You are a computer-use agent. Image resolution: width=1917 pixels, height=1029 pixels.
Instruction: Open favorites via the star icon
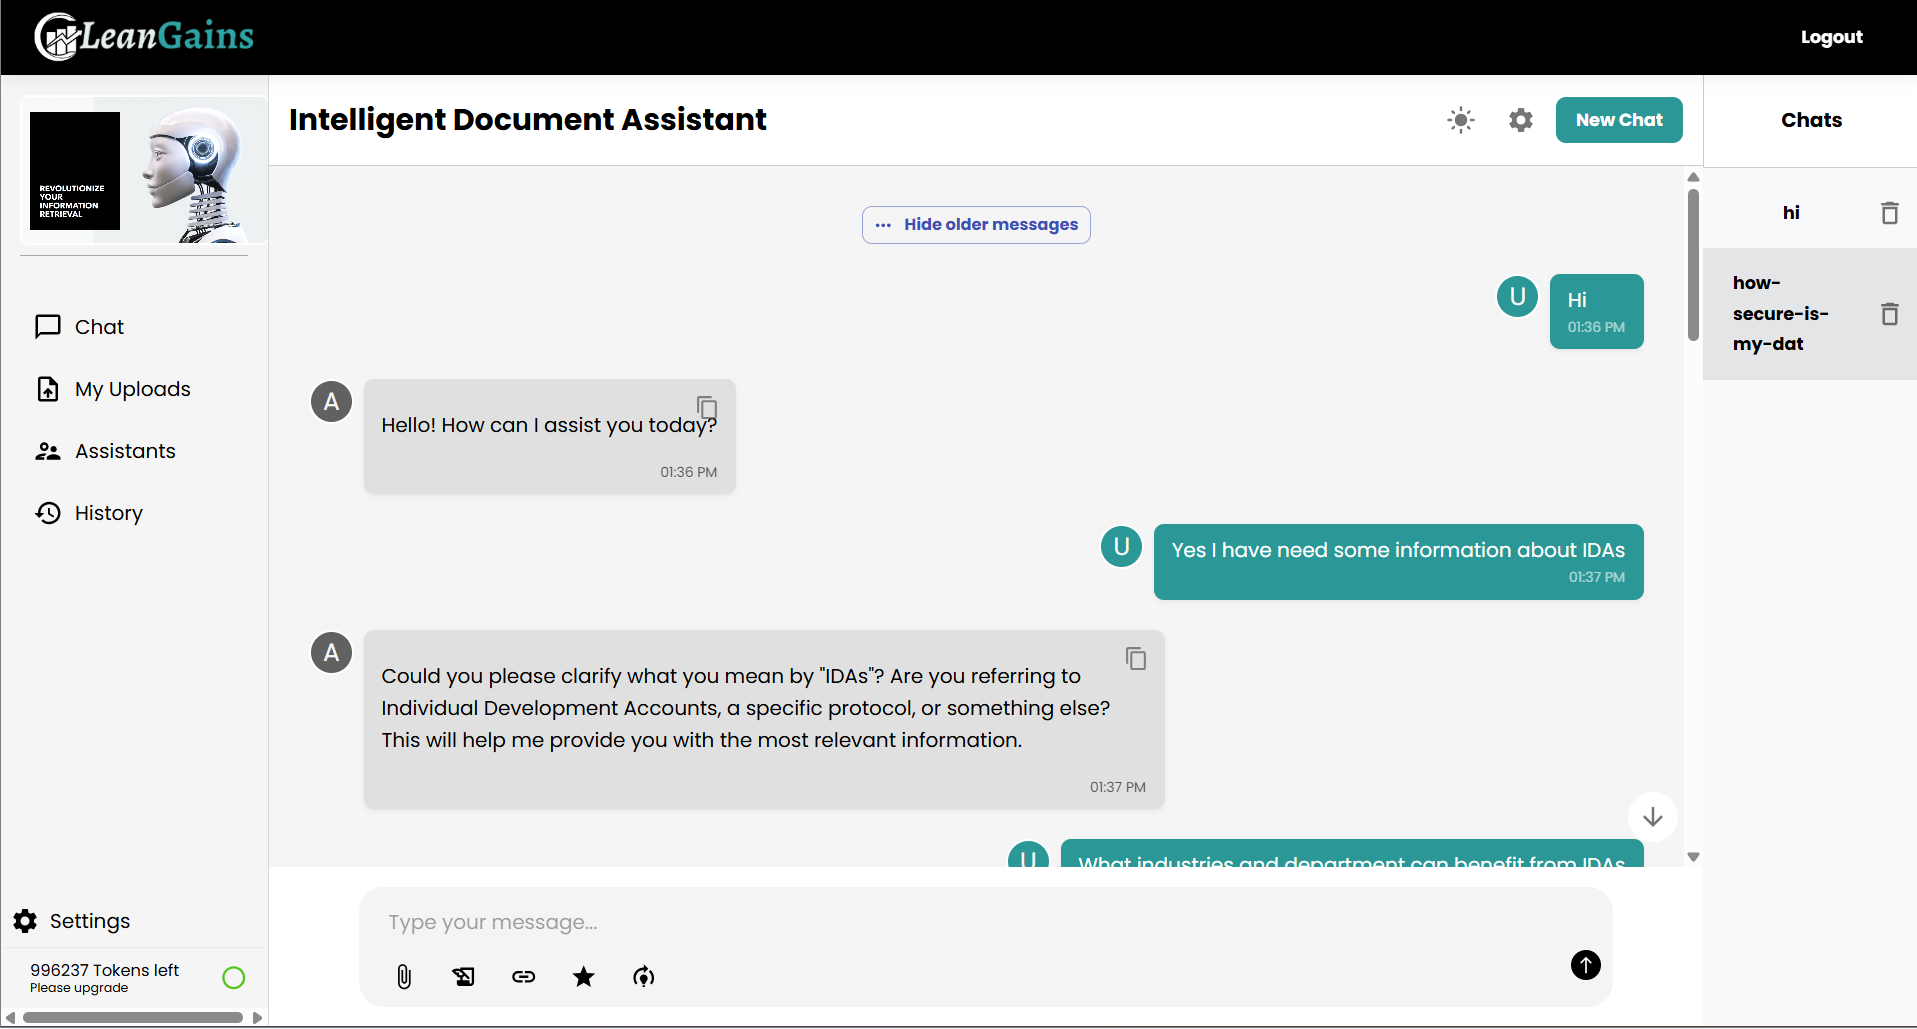[583, 977]
